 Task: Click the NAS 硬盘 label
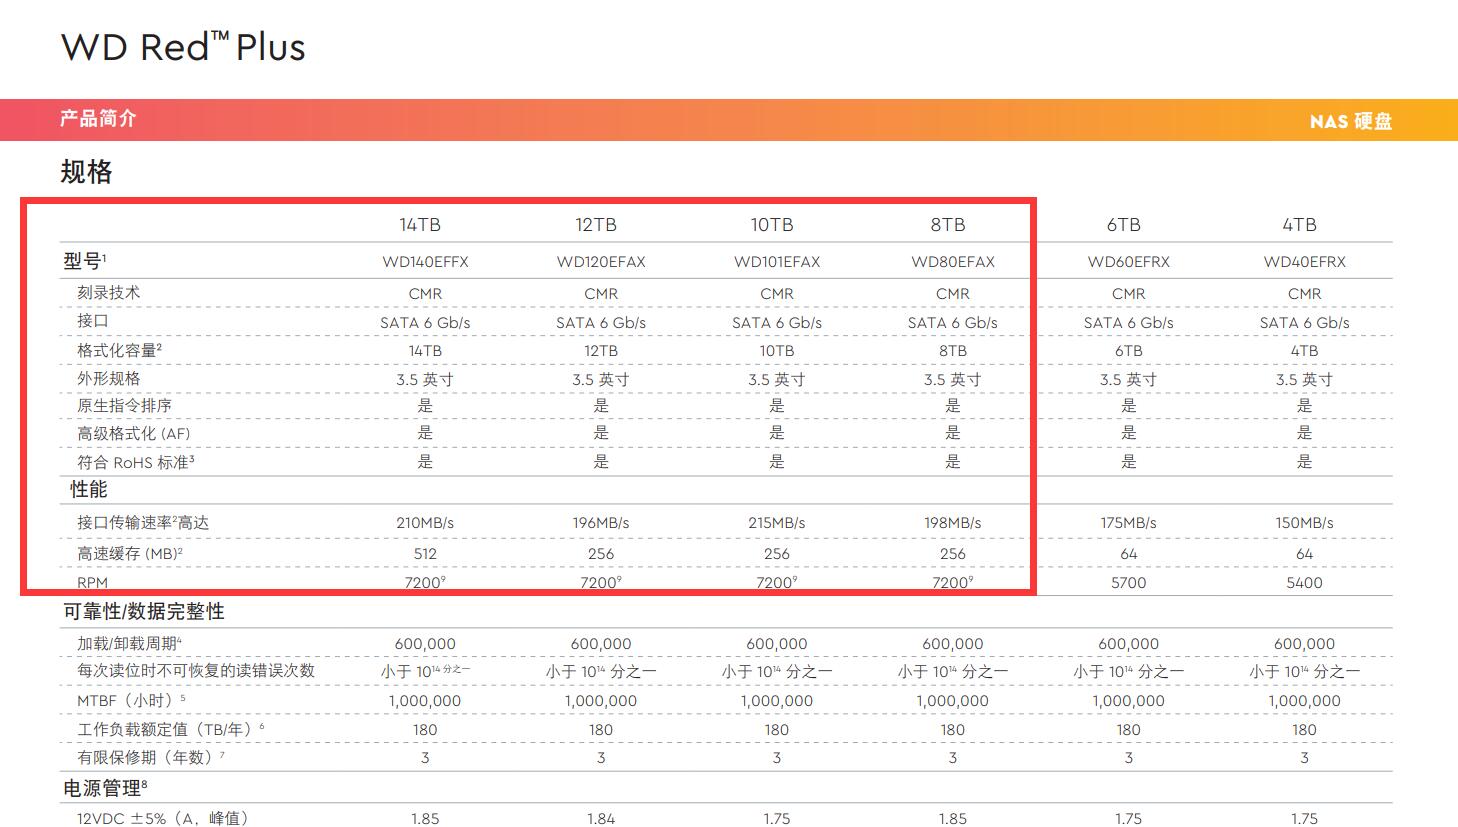tap(1351, 121)
